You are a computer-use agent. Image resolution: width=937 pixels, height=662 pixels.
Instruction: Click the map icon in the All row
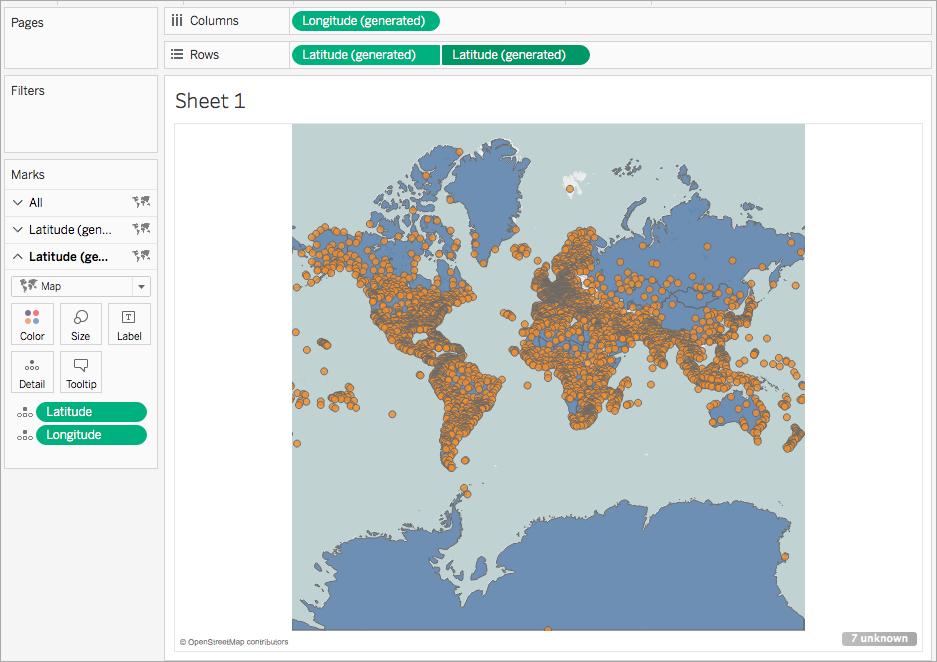pyautogui.click(x=141, y=202)
